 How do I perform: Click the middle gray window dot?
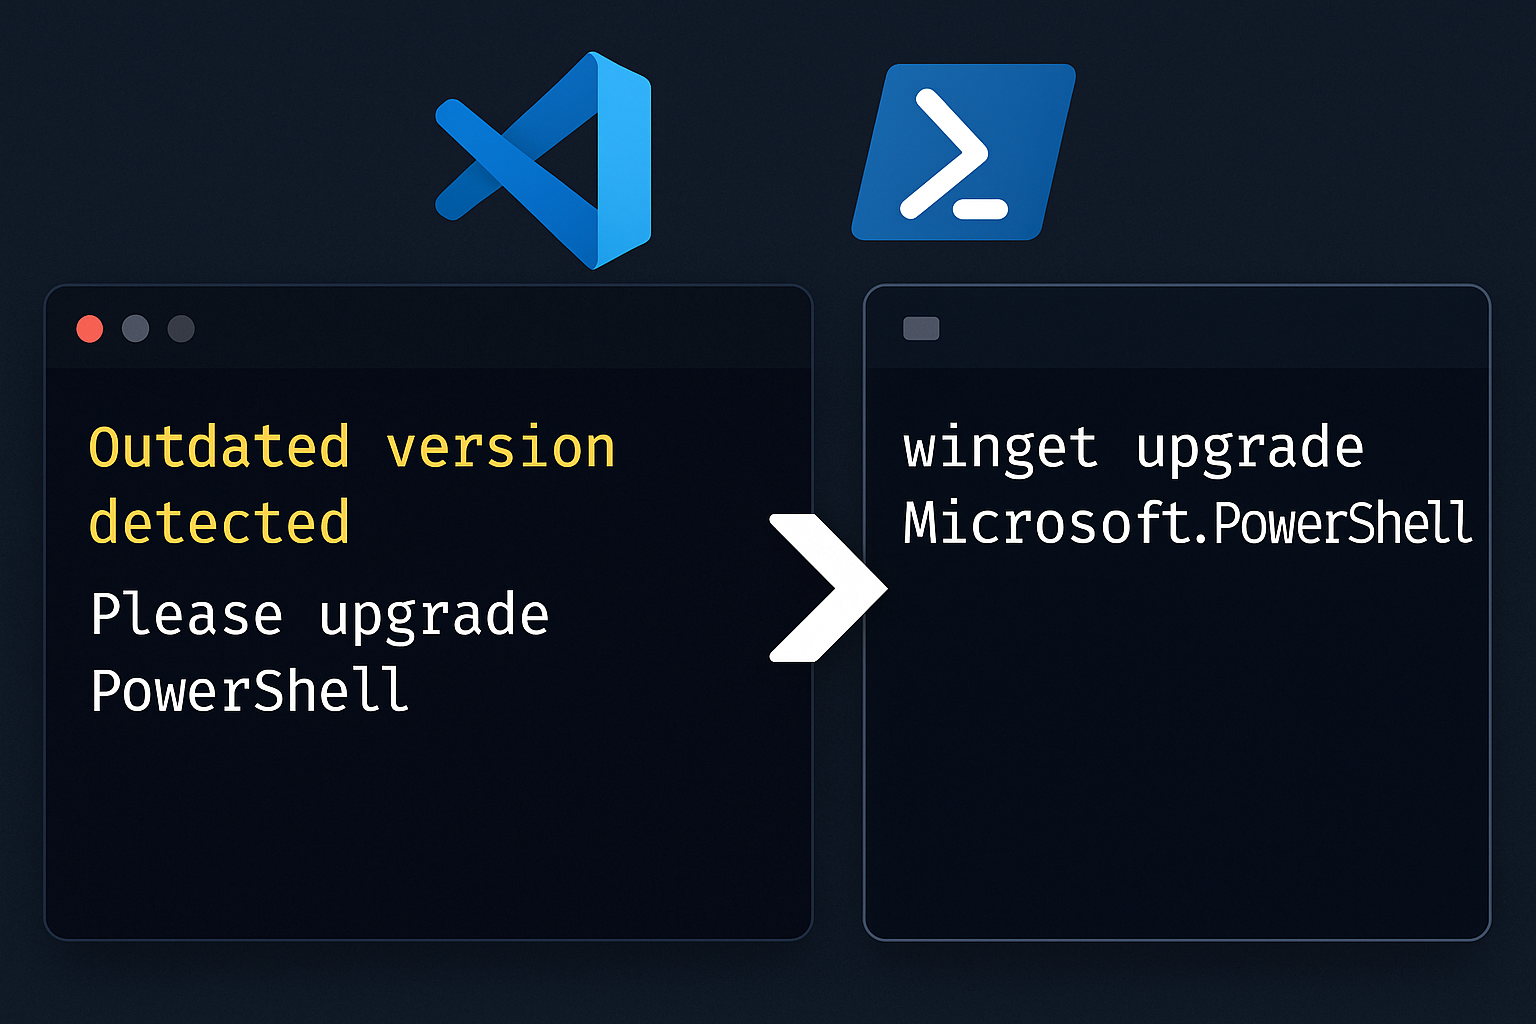pos(135,329)
